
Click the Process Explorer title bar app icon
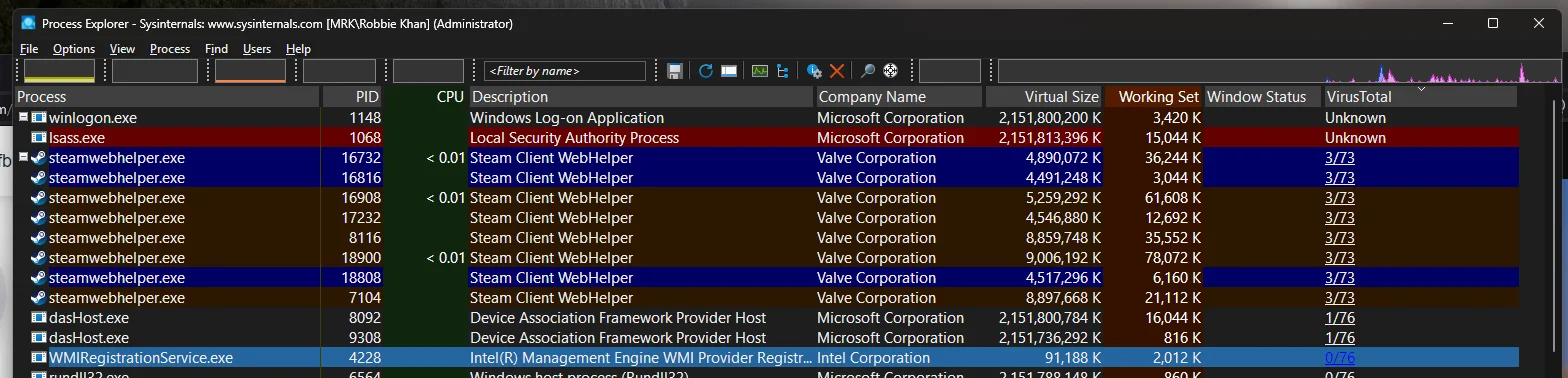tap(28, 23)
